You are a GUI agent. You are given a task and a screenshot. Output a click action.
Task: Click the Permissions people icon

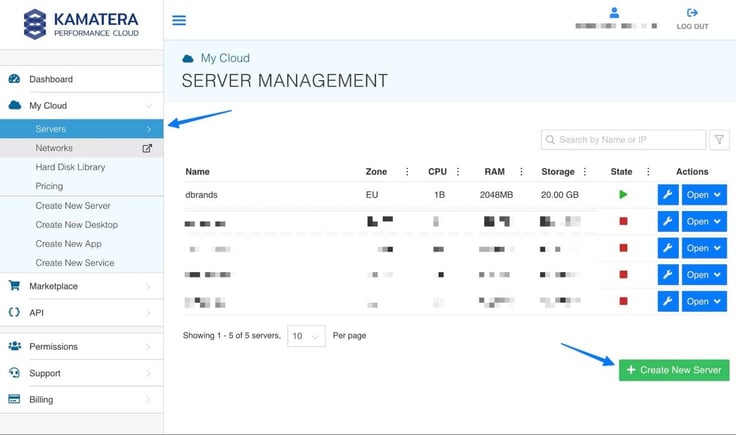pos(15,346)
